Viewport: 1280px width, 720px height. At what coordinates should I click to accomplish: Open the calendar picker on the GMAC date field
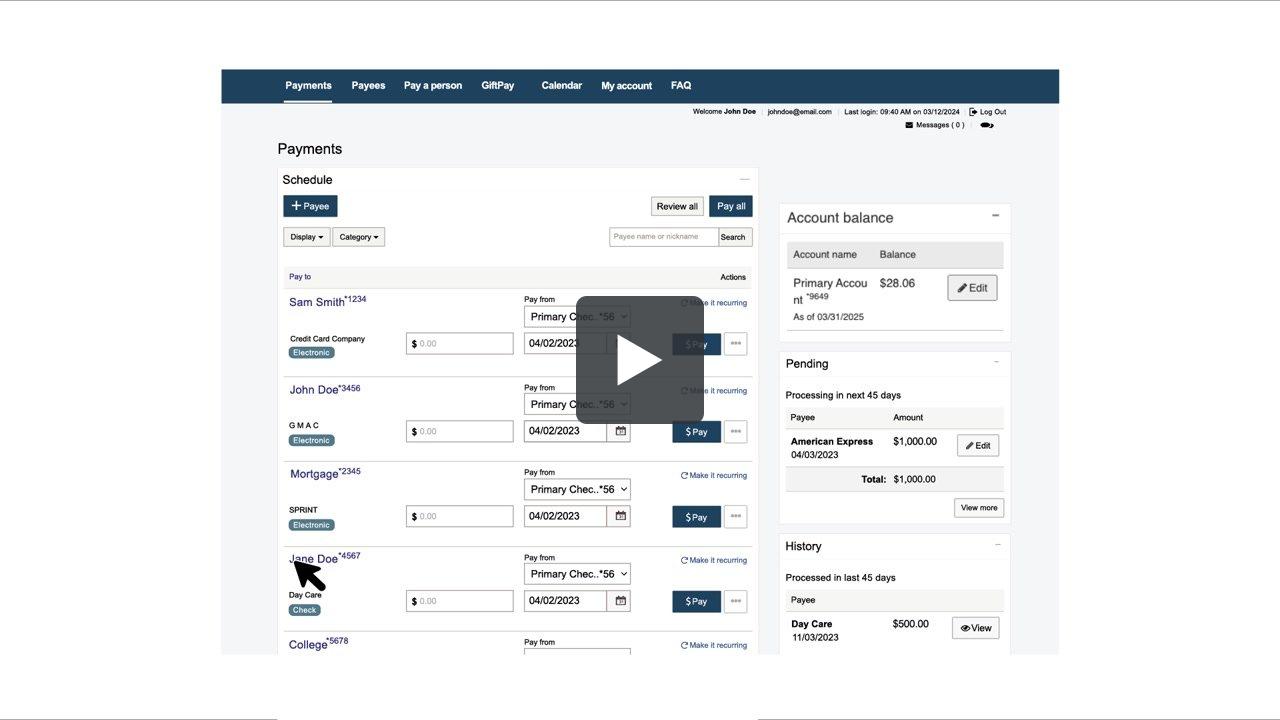[620, 431]
